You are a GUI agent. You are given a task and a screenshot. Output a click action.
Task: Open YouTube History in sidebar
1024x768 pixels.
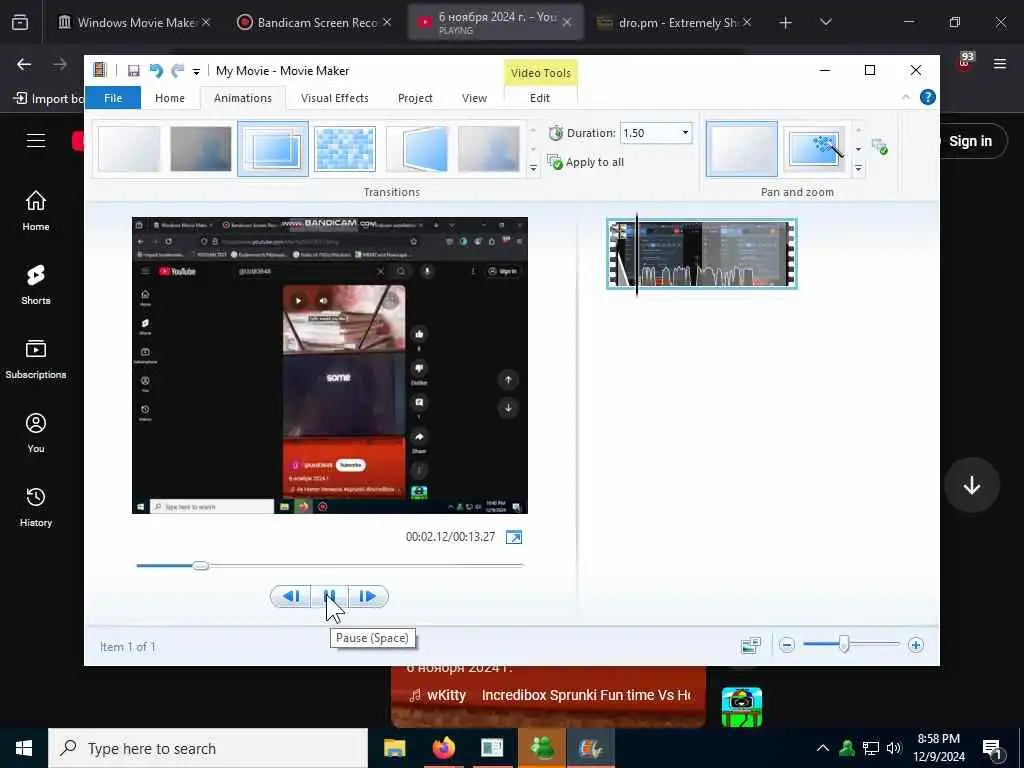pyautogui.click(x=36, y=507)
